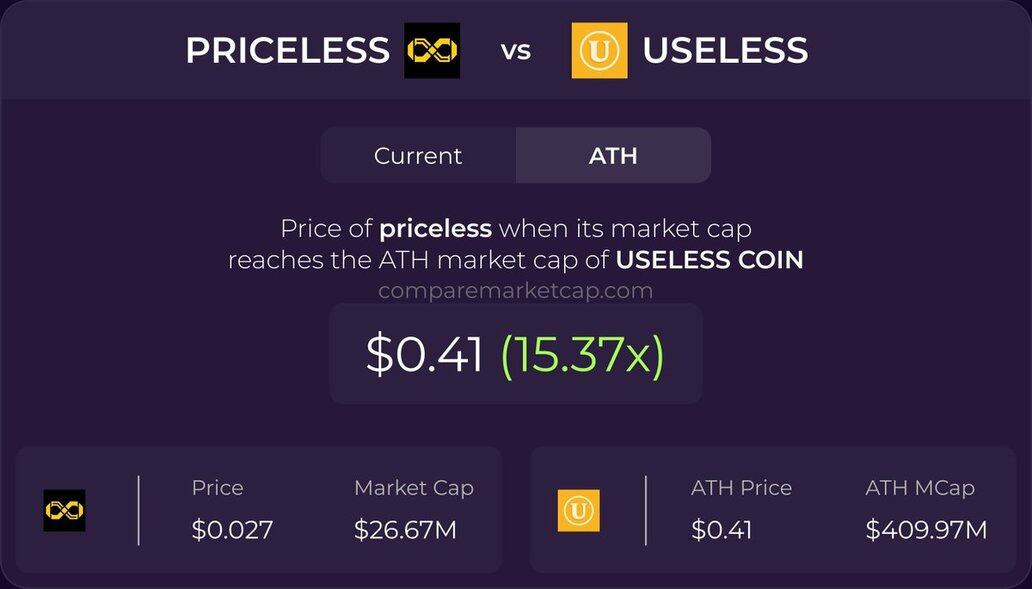This screenshot has height=589, width=1032.
Task: Switch to the Current tab
Action: (418, 156)
